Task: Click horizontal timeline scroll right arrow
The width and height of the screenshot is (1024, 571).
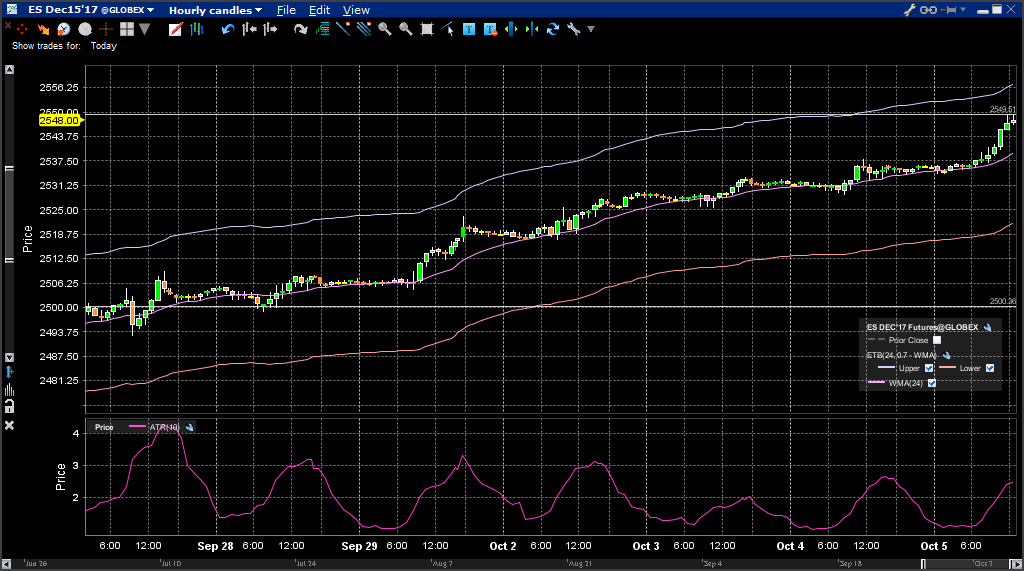Action: click(x=1016, y=564)
